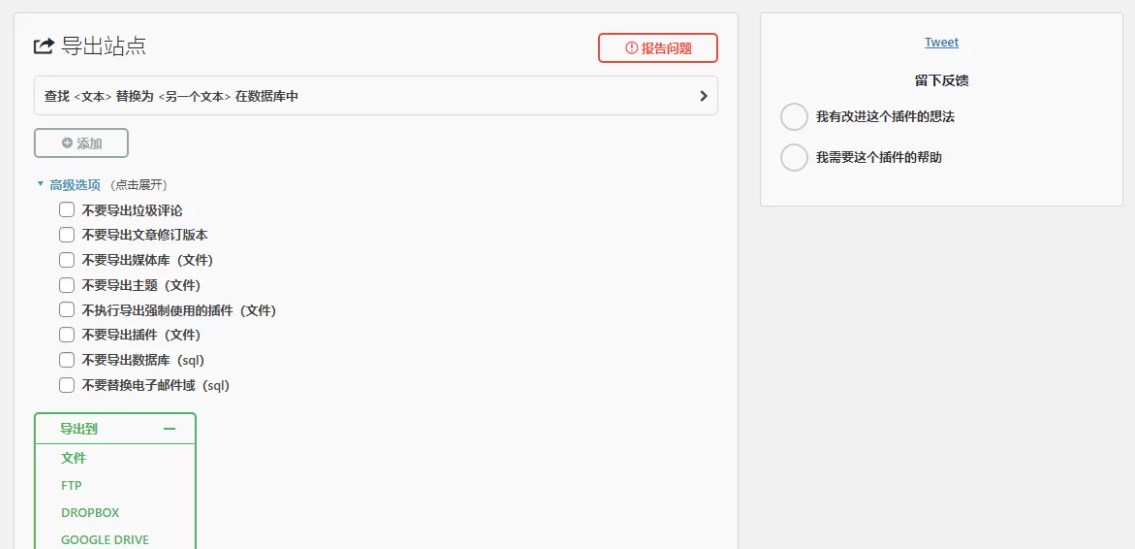Choose DROPBOX as export target

[90, 513]
